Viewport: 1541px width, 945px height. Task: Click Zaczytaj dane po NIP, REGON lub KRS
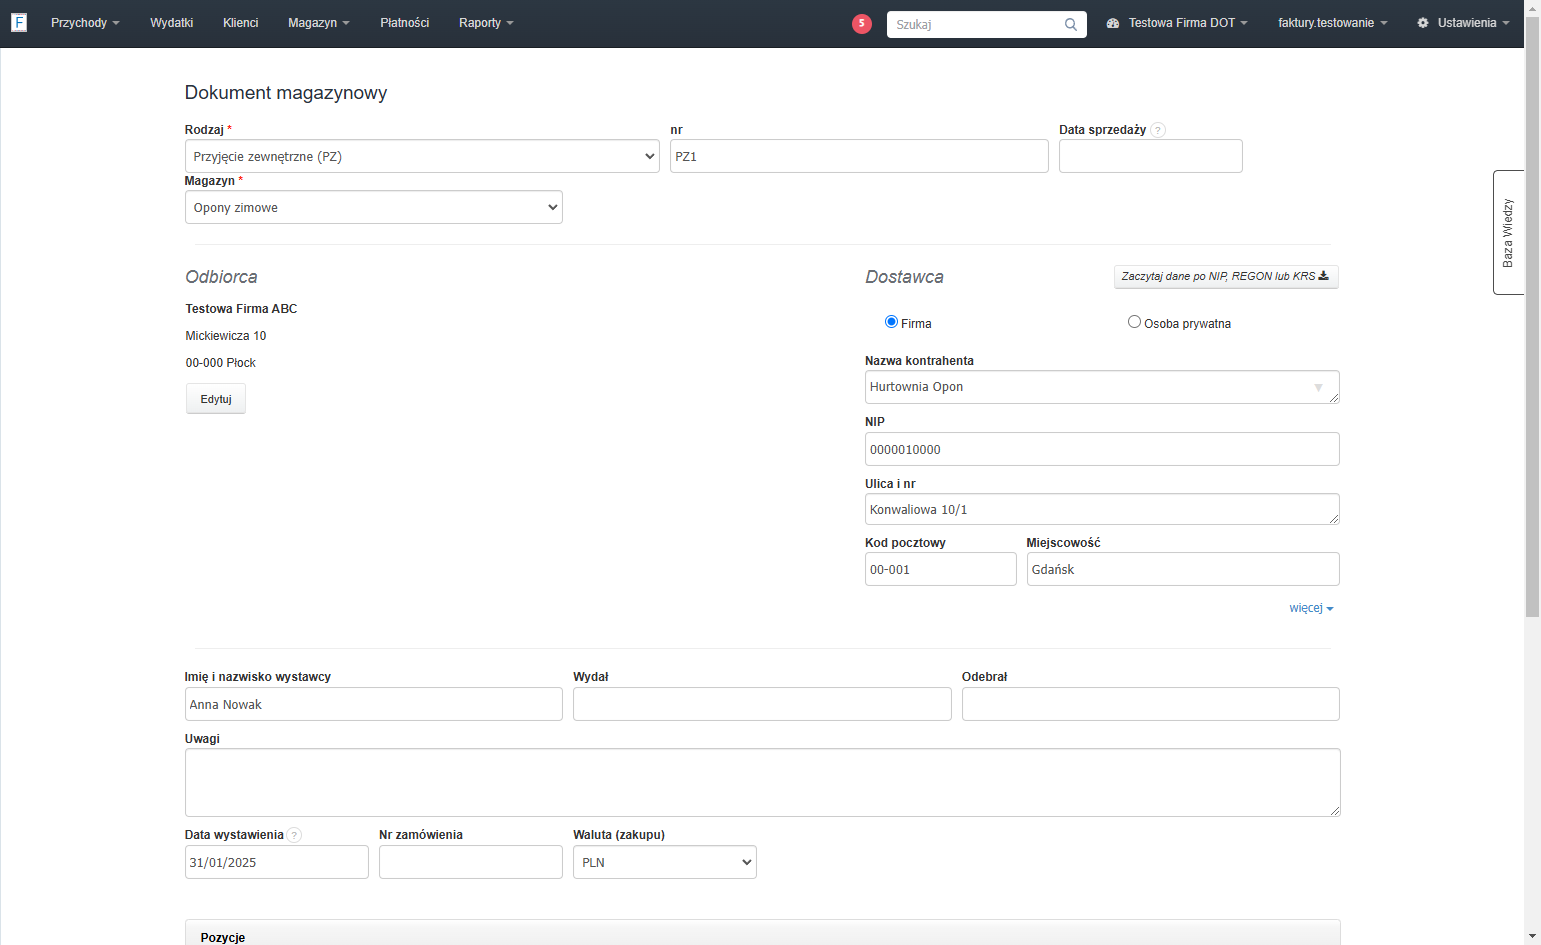[x=1226, y=276]
